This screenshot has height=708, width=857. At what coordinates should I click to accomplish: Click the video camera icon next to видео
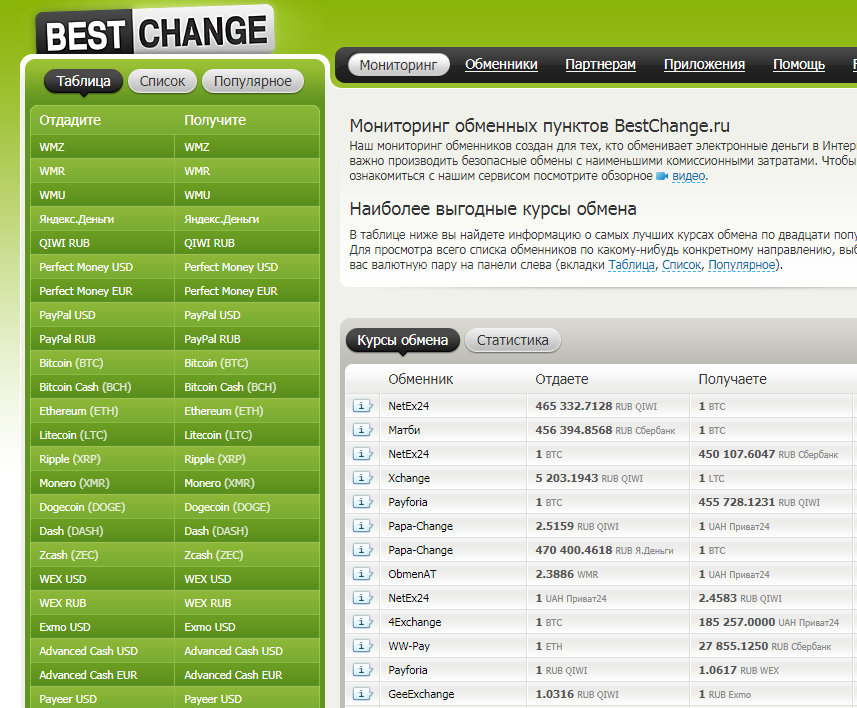(x=662, y=176)
